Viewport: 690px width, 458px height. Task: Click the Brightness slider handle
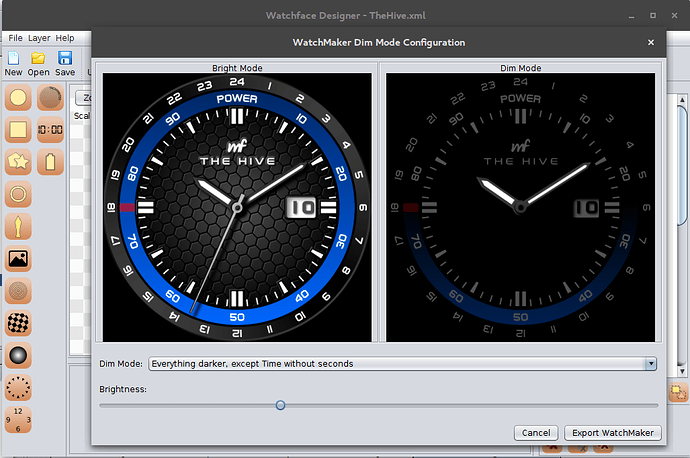click(x=280, y=405)
